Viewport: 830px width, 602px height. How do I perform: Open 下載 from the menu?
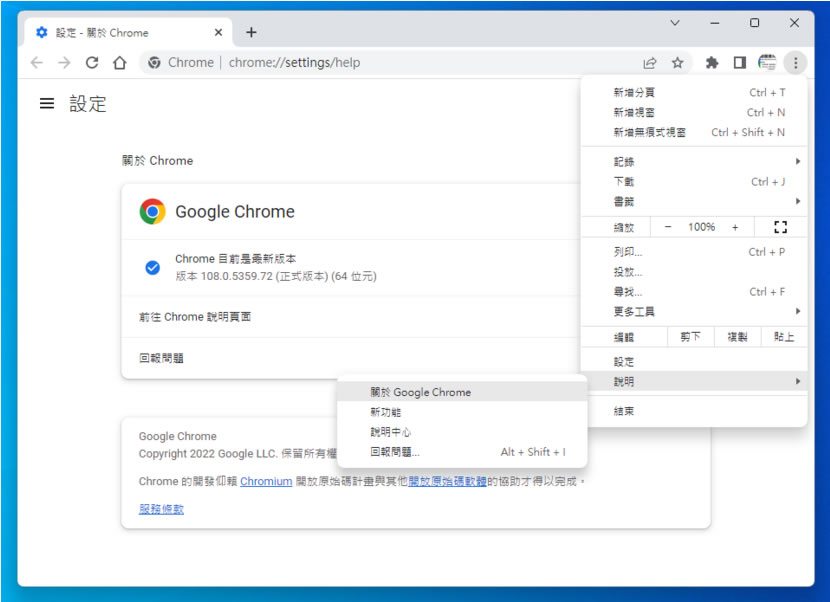point(694,182)
